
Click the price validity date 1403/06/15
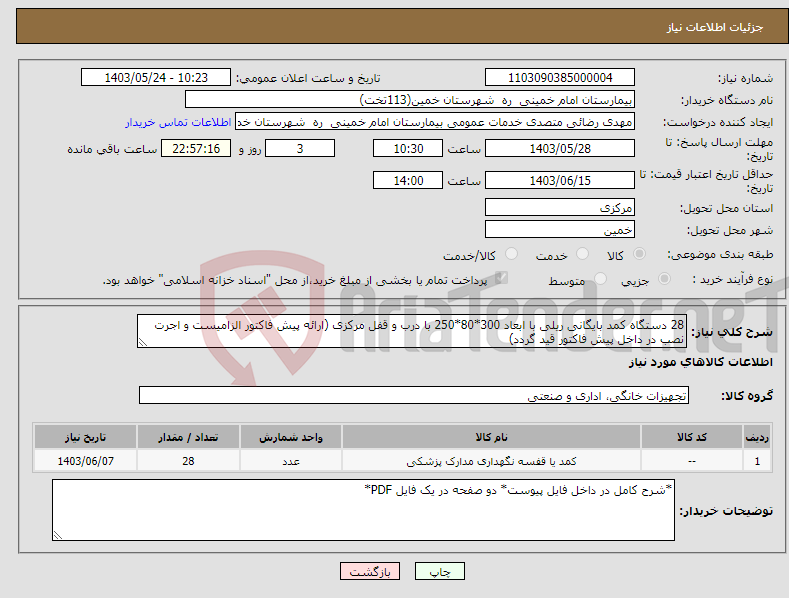coord(560,180)
